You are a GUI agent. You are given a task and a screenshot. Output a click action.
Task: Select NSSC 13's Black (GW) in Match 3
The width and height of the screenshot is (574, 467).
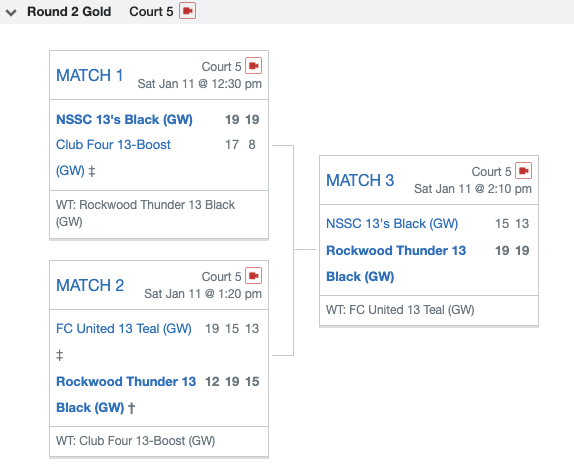click(392, 224)
